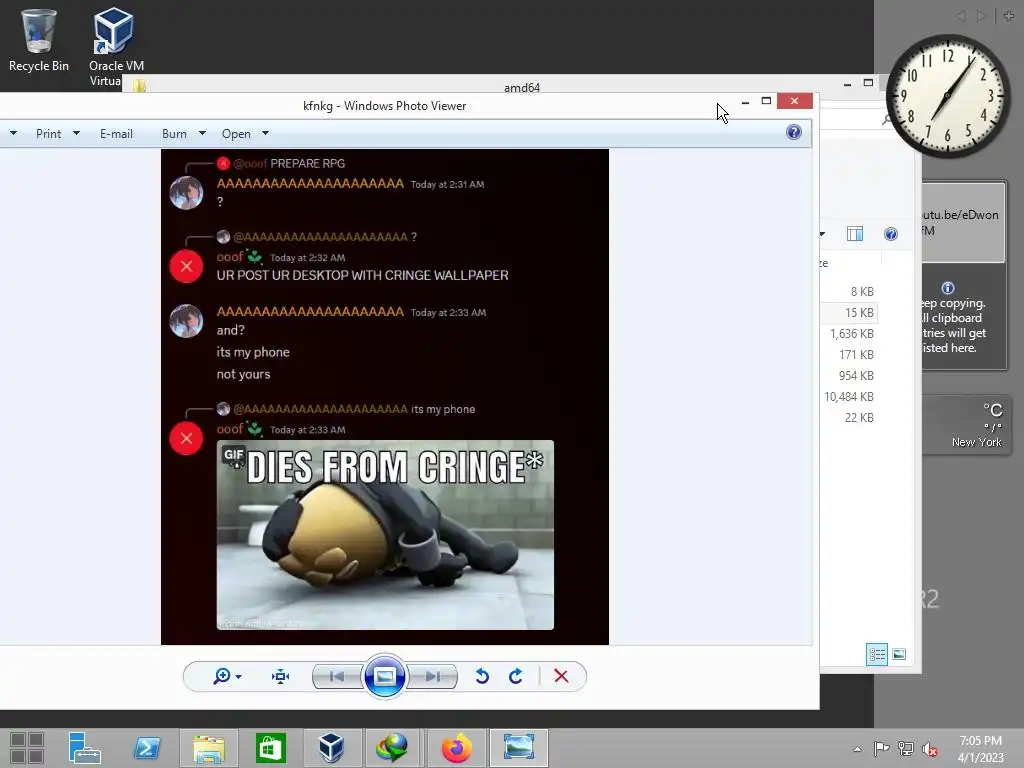Open the Start button on taskbar
This screenshot has width=1024, height=768.
pos(27,748)
